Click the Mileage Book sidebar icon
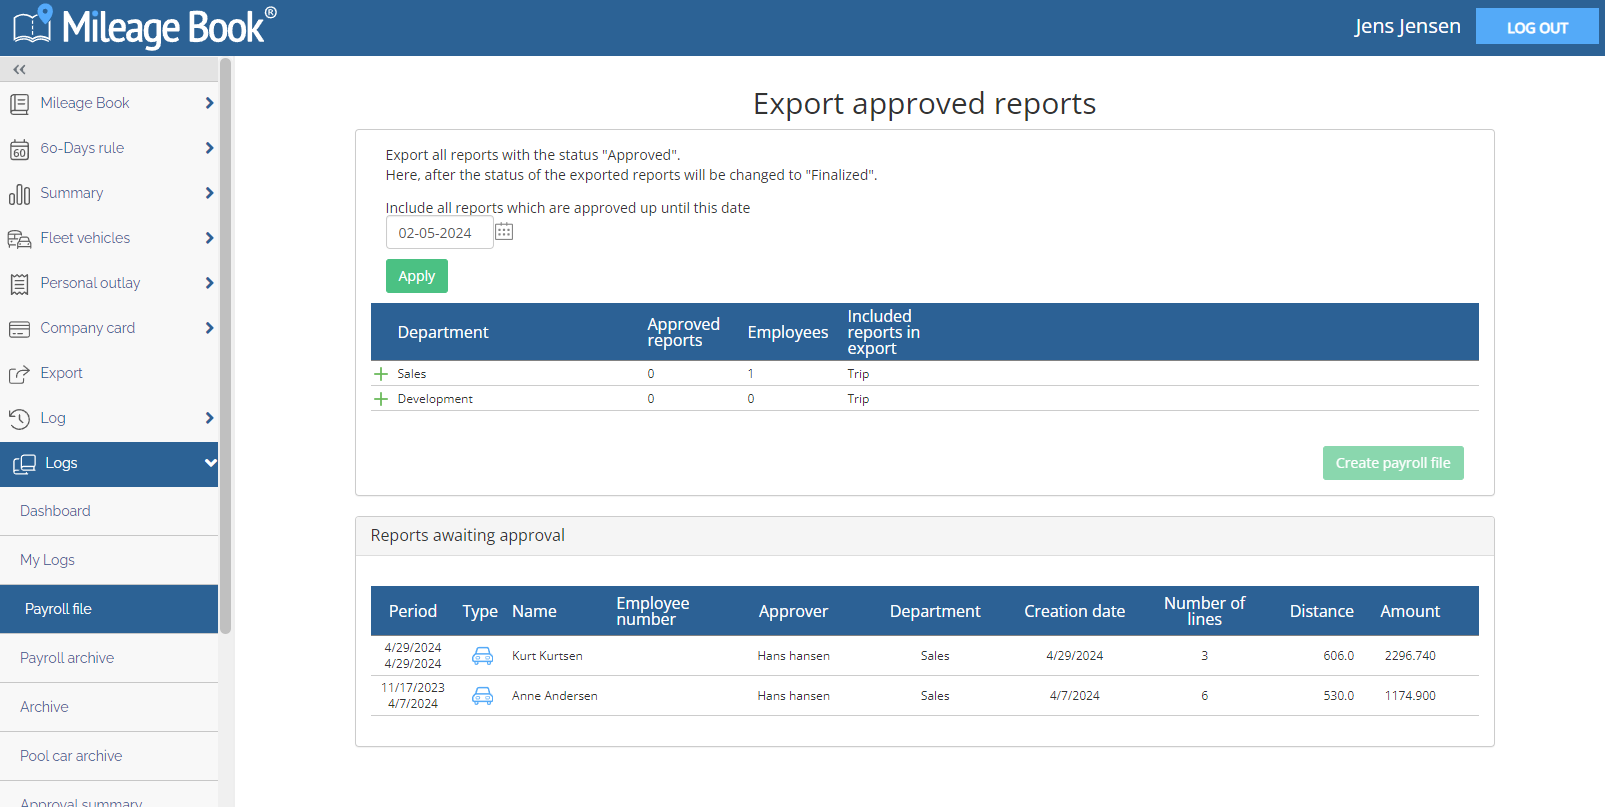 point(19,103)
